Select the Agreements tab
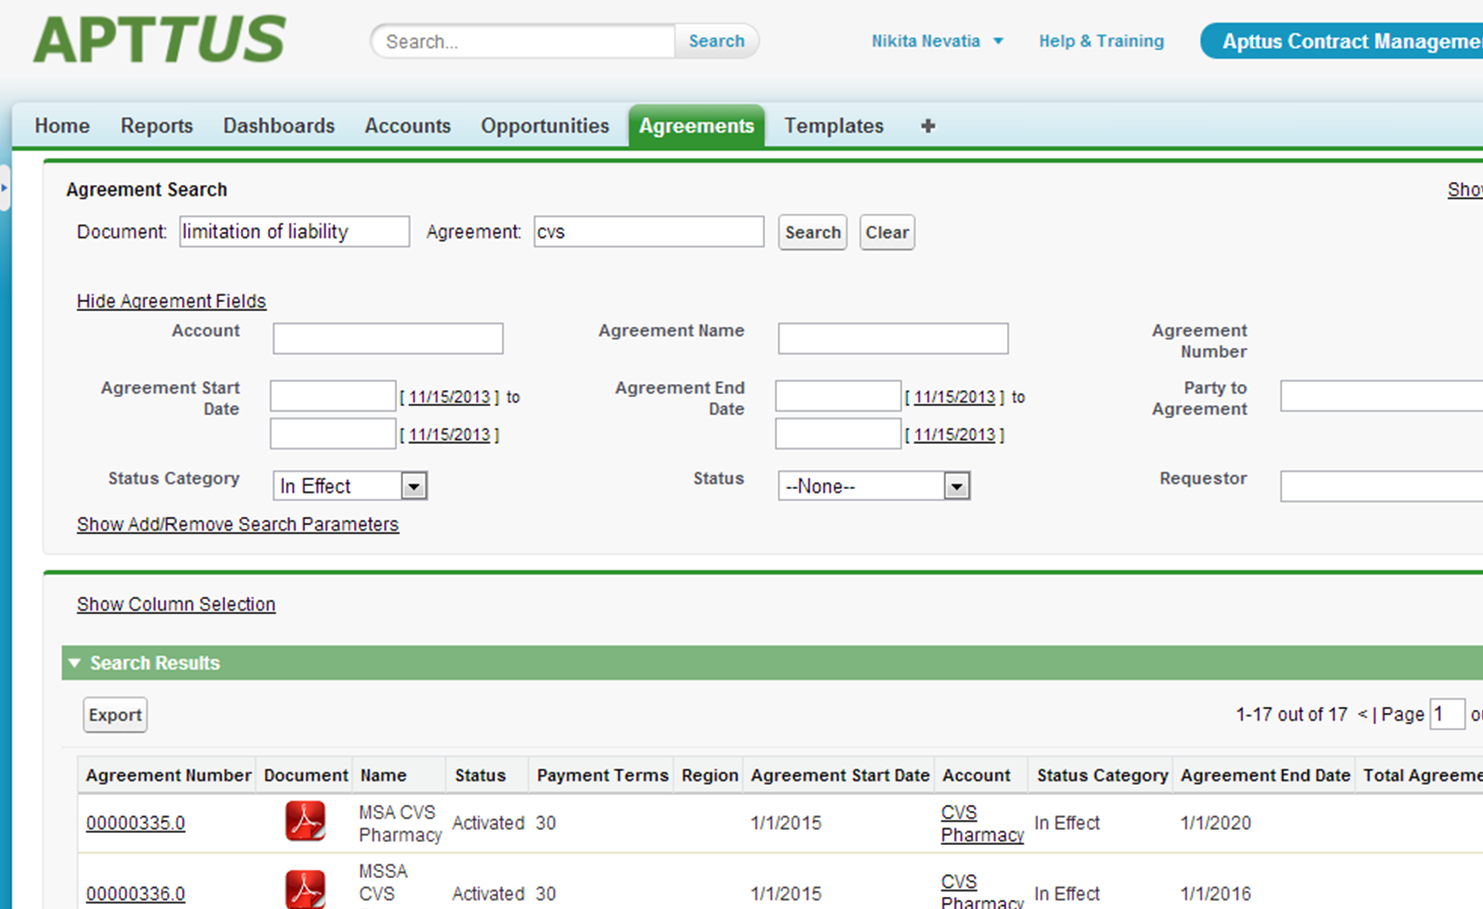The image size is (1483, 909). pos(696,126)
